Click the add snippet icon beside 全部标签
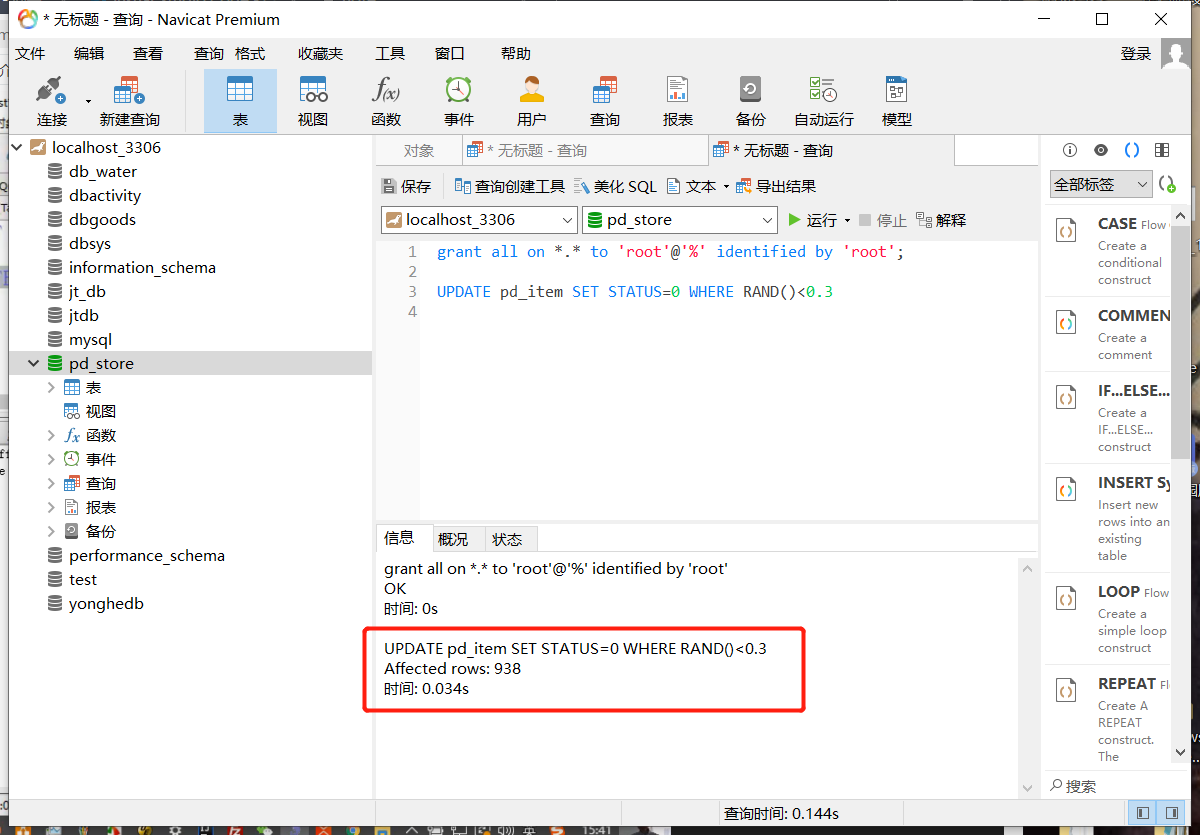The image size is (1200, 835). coord(1167,184)
